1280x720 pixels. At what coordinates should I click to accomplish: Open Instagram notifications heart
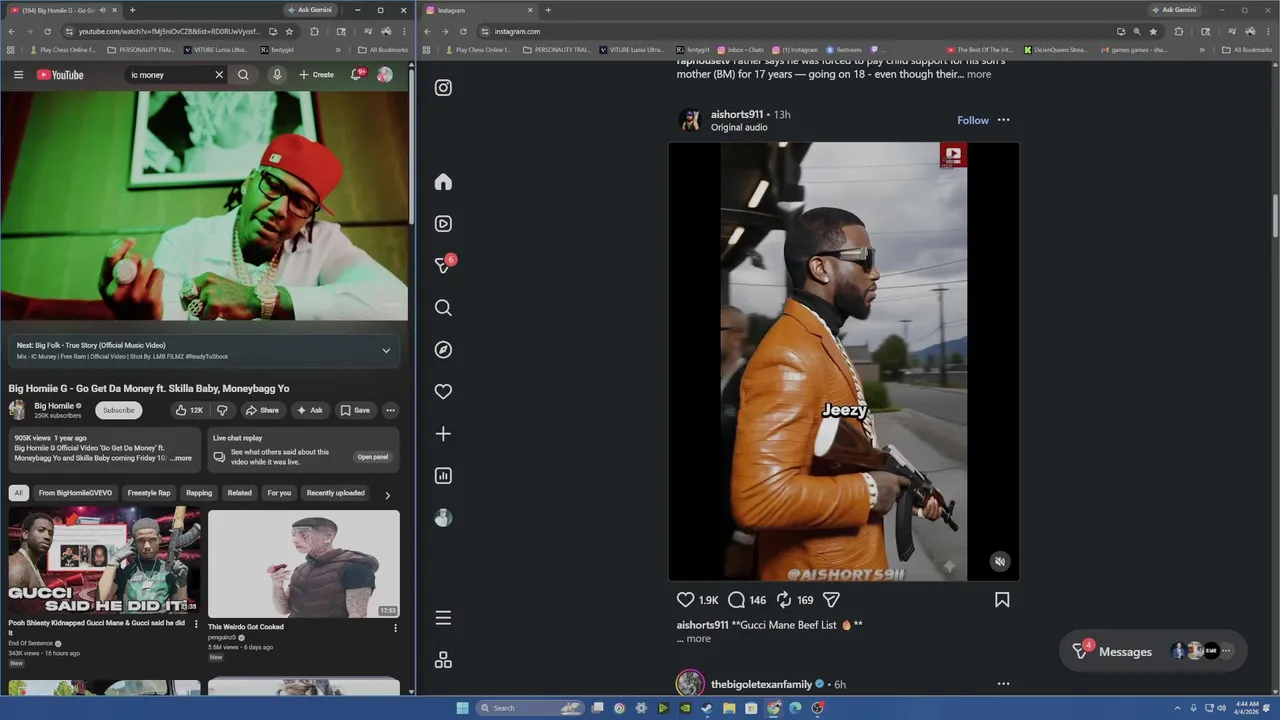coord(443,392)
